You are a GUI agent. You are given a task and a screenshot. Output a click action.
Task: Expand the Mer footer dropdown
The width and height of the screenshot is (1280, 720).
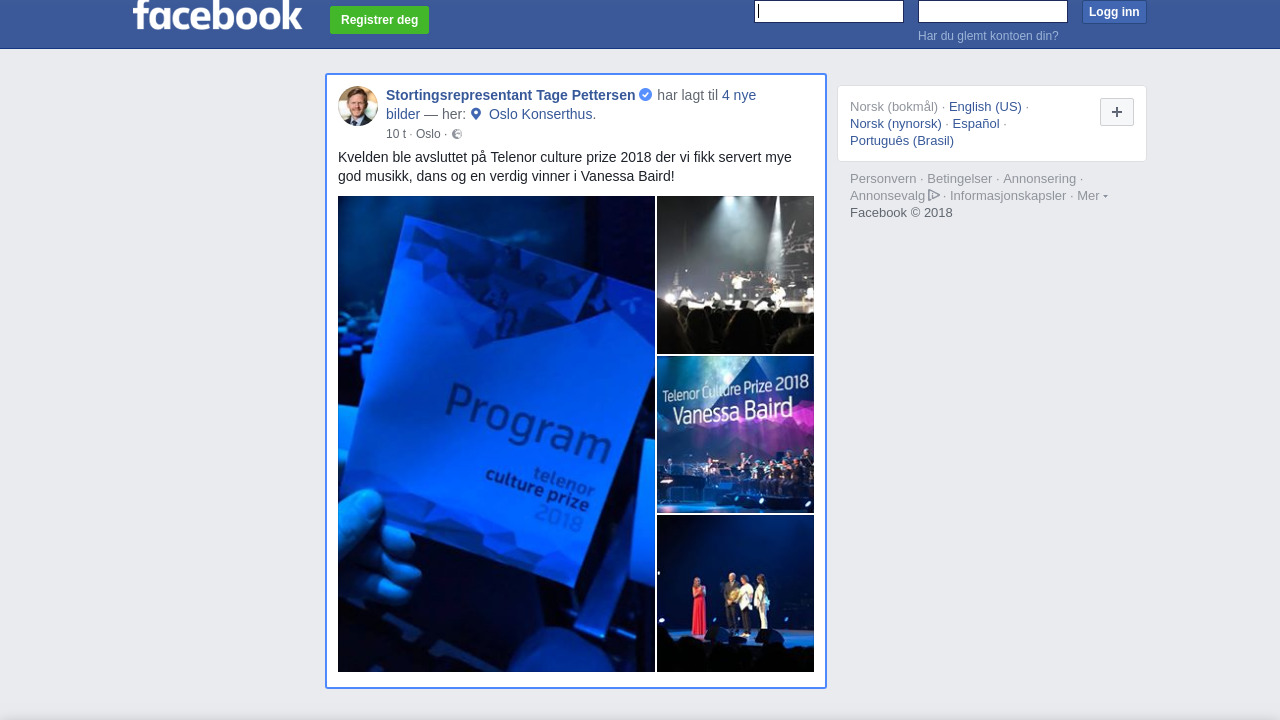(x=1092, y=196)
